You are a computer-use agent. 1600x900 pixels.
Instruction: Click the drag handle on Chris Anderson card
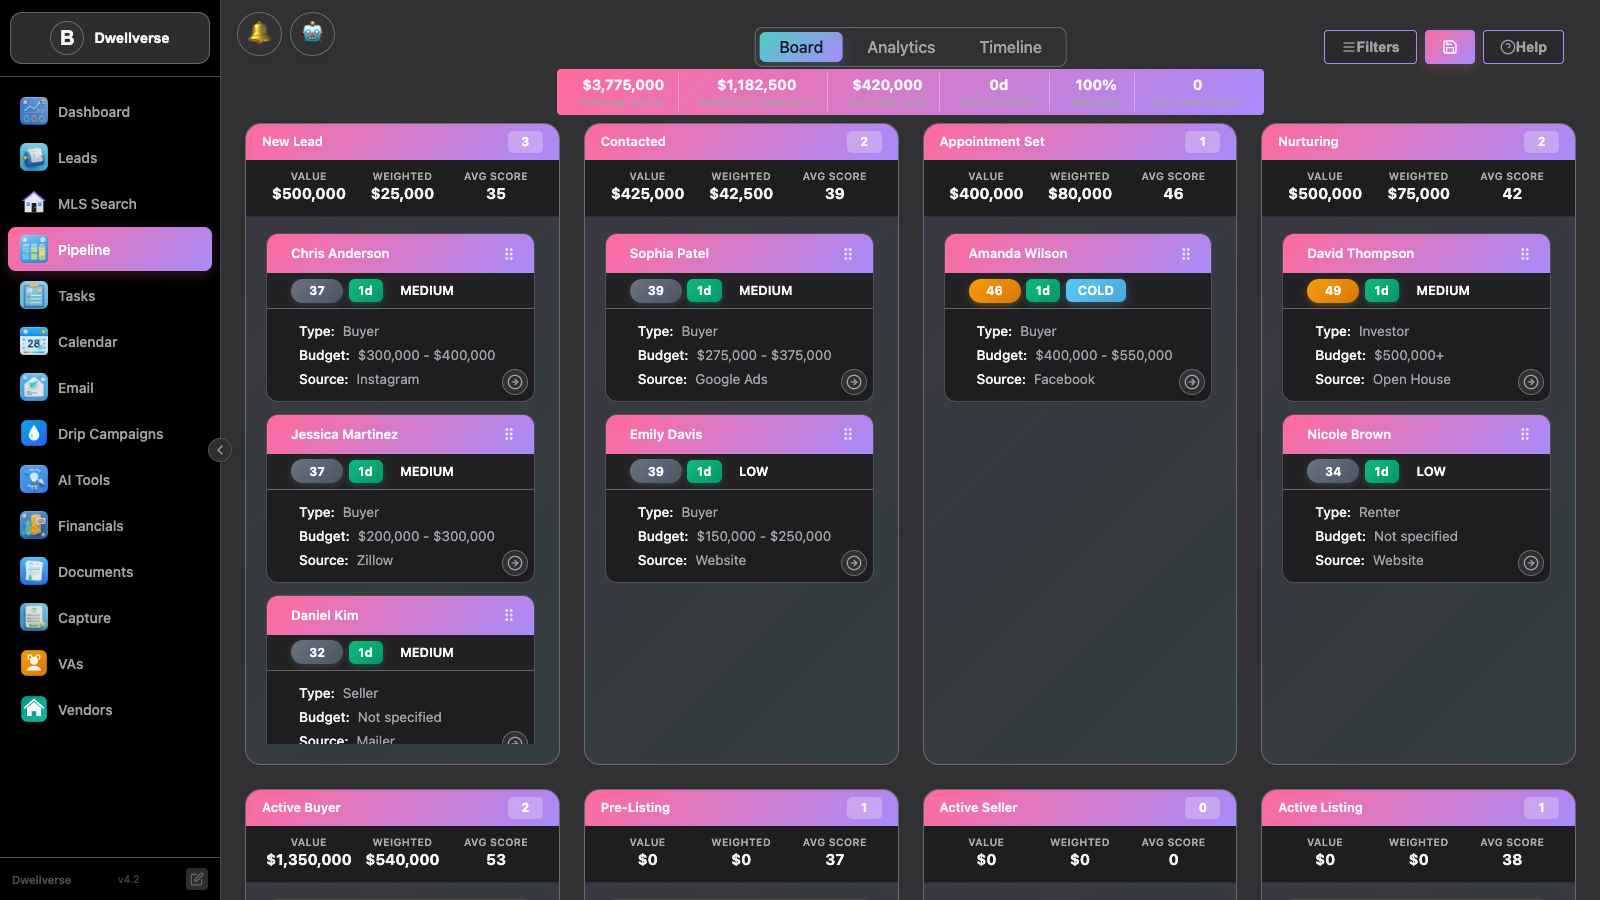[509, 254]
